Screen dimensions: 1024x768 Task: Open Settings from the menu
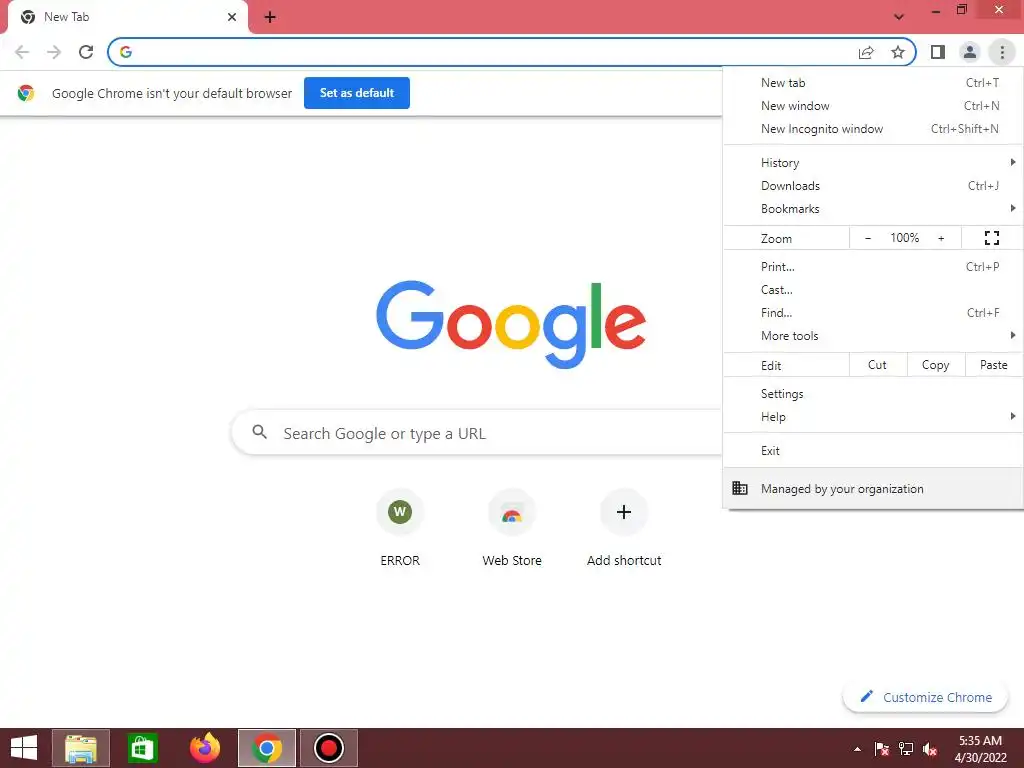[873, 394]
